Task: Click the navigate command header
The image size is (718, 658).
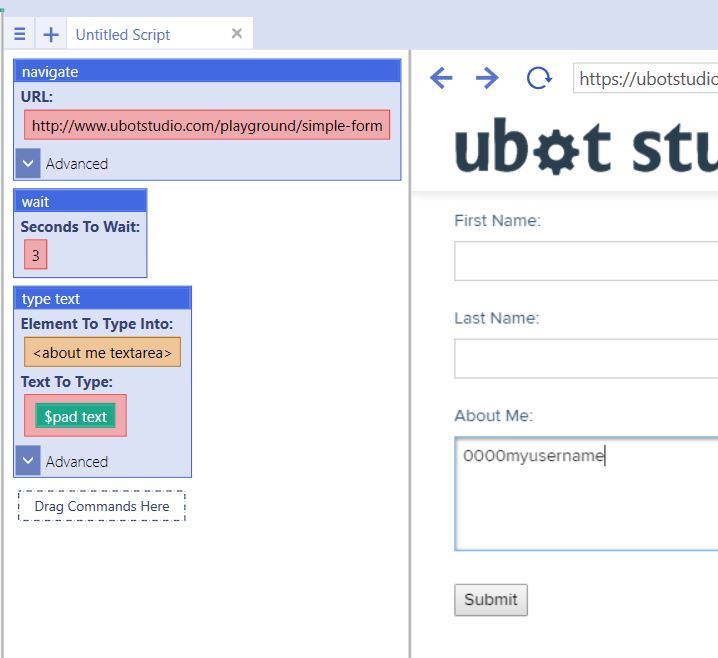Action: (x=207, y=71)
